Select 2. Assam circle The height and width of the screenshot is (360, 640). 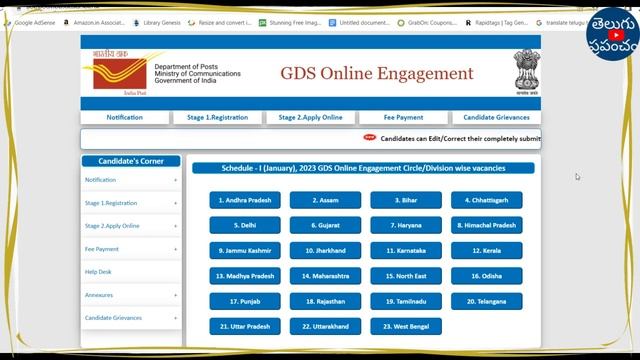[325, 200]
